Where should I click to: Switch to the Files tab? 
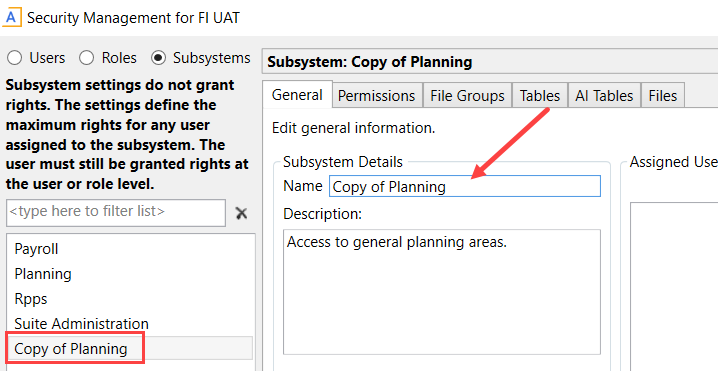(663, 95)
